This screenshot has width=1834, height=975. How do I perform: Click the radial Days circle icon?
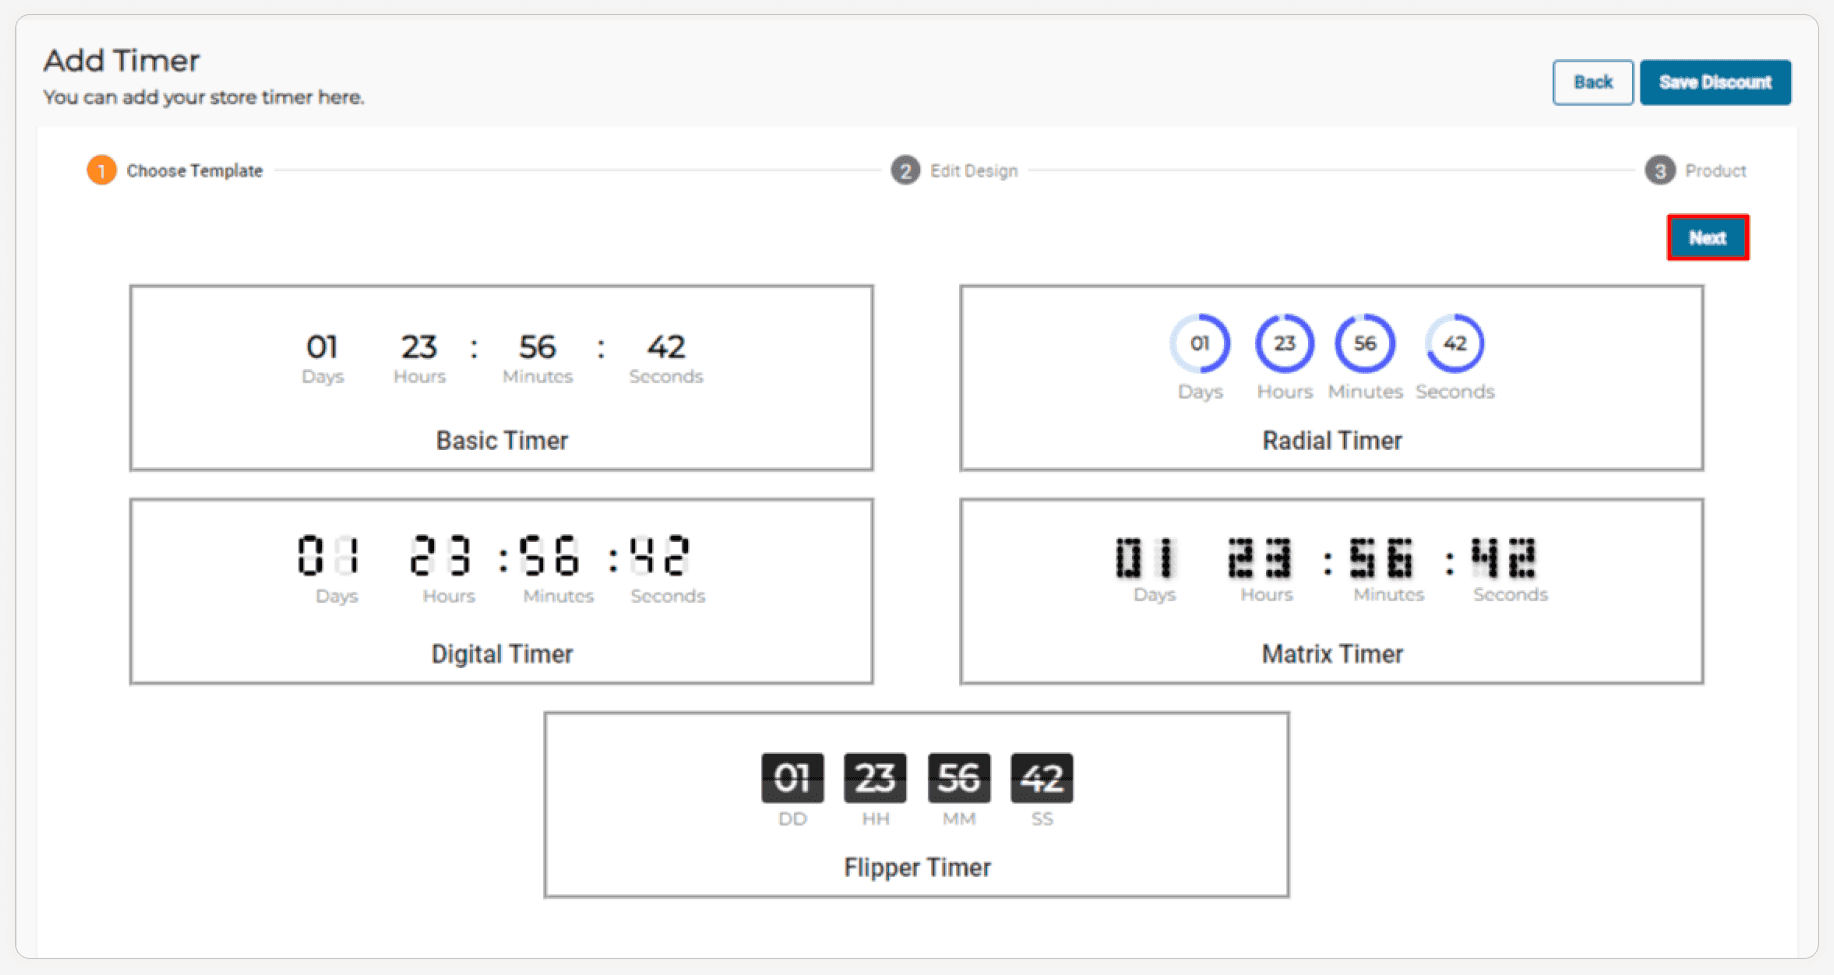click(x=1199, y=344)
